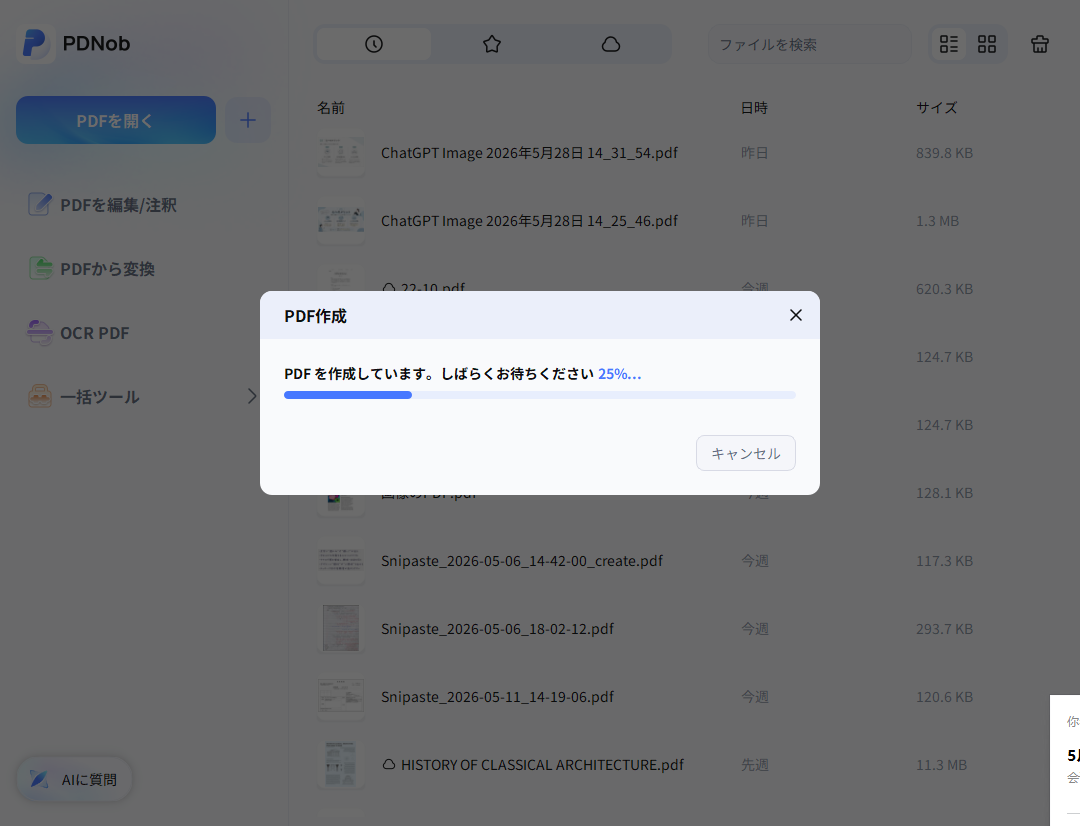Click the 1.3 MB size value
Image resolution: width=1080 pixels, height=826 pixels.
click(x=937, y=221)
